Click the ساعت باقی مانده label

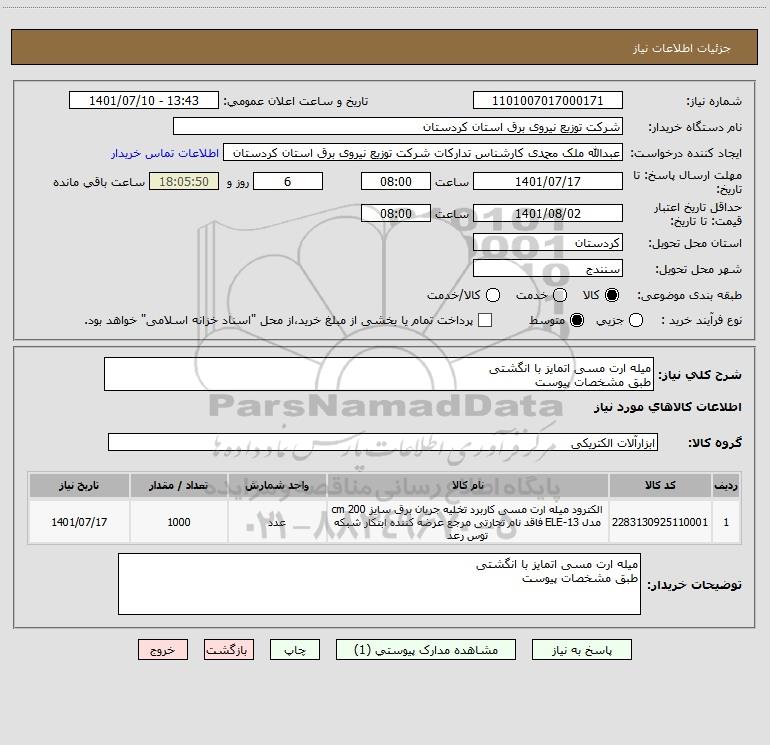coord(99,182)
